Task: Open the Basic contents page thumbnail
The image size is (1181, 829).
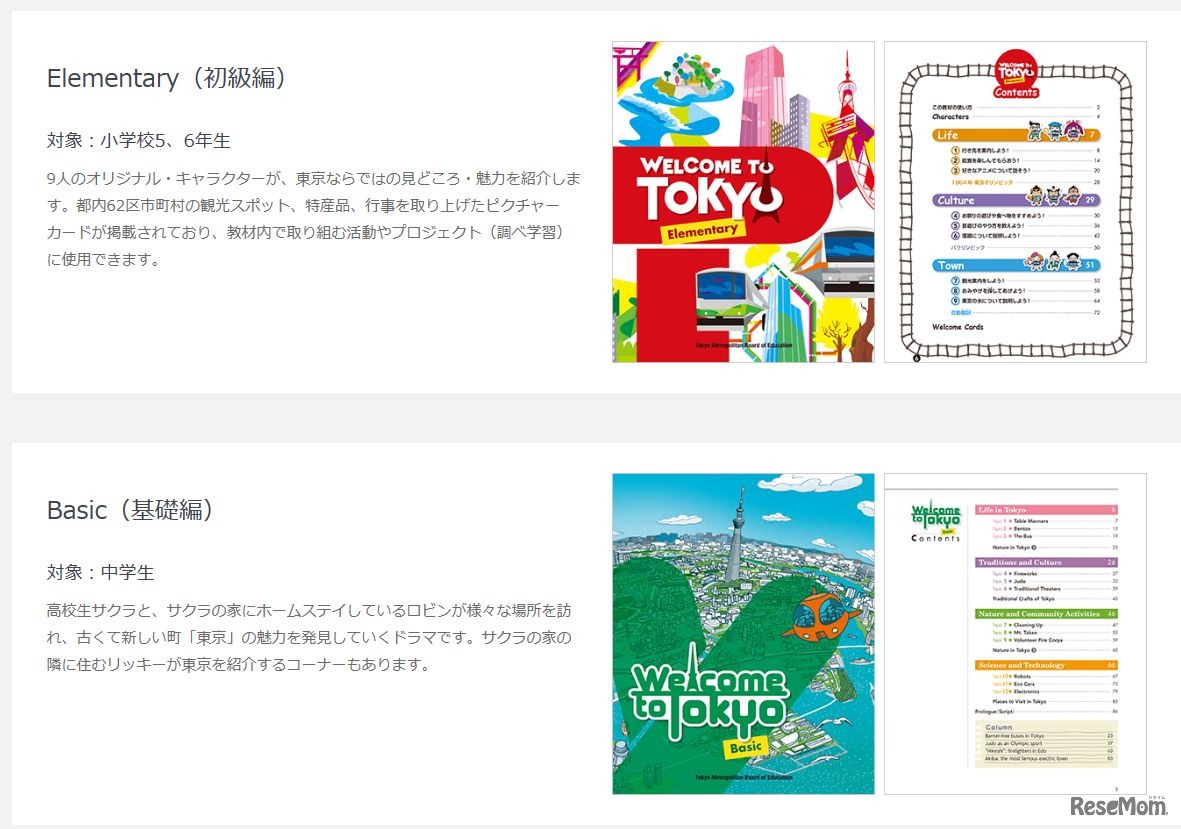Action: click(1015, 633)
